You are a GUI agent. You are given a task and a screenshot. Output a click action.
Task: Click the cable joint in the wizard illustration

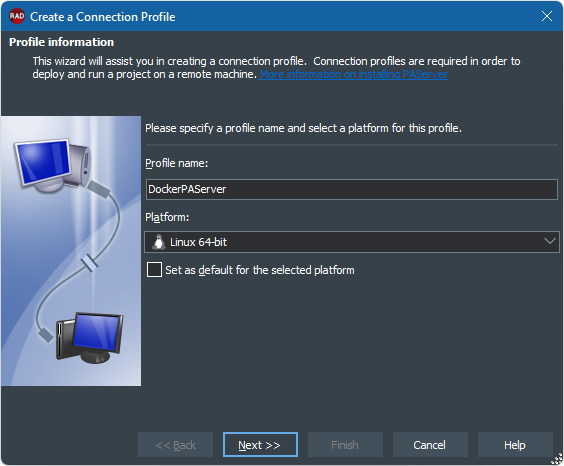click(x=89, y=263)
